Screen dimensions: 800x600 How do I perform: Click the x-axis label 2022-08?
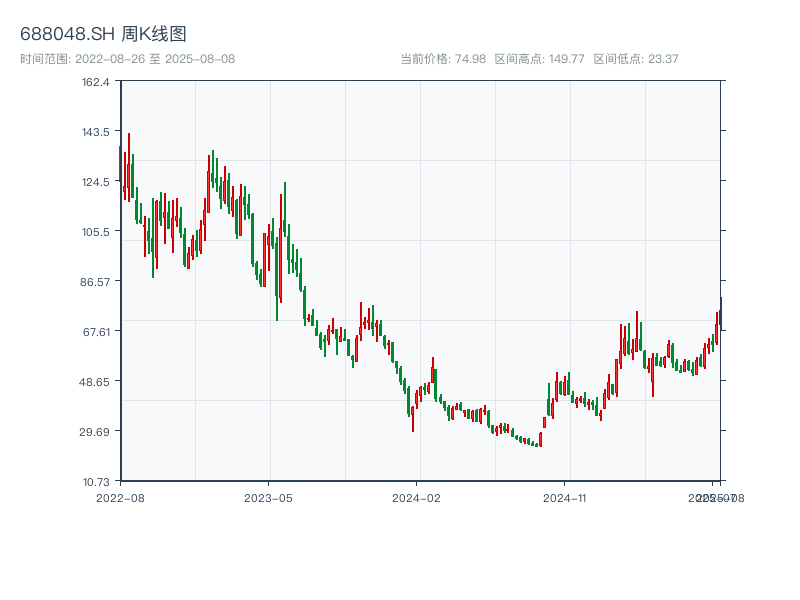120,498
